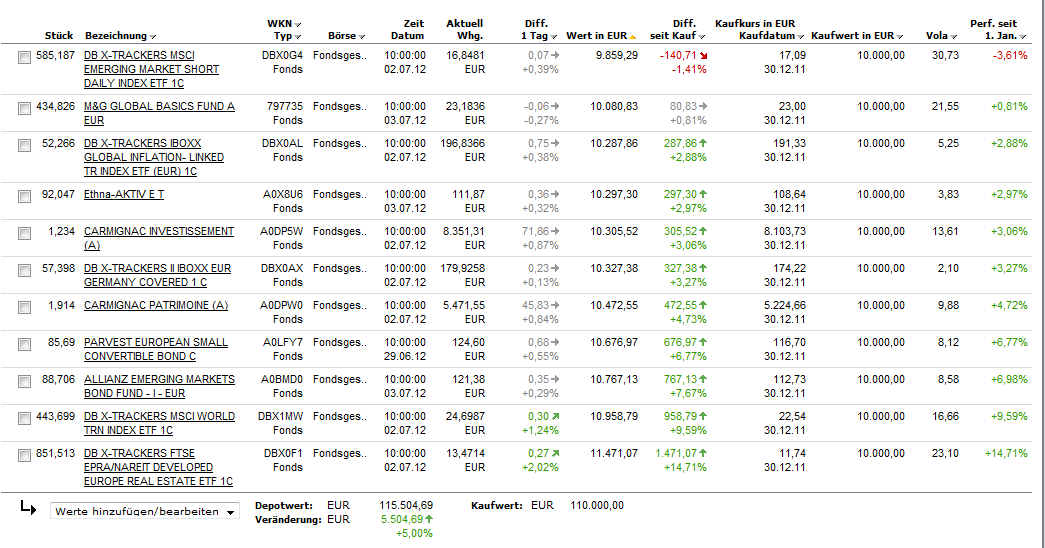Sort by Diff. 1 Tag arrow

point(554,37)
